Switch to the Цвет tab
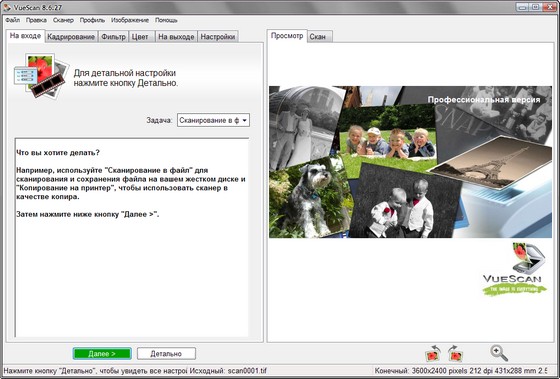The width and height of the screenshot is (560, 379). coord(140,37)
